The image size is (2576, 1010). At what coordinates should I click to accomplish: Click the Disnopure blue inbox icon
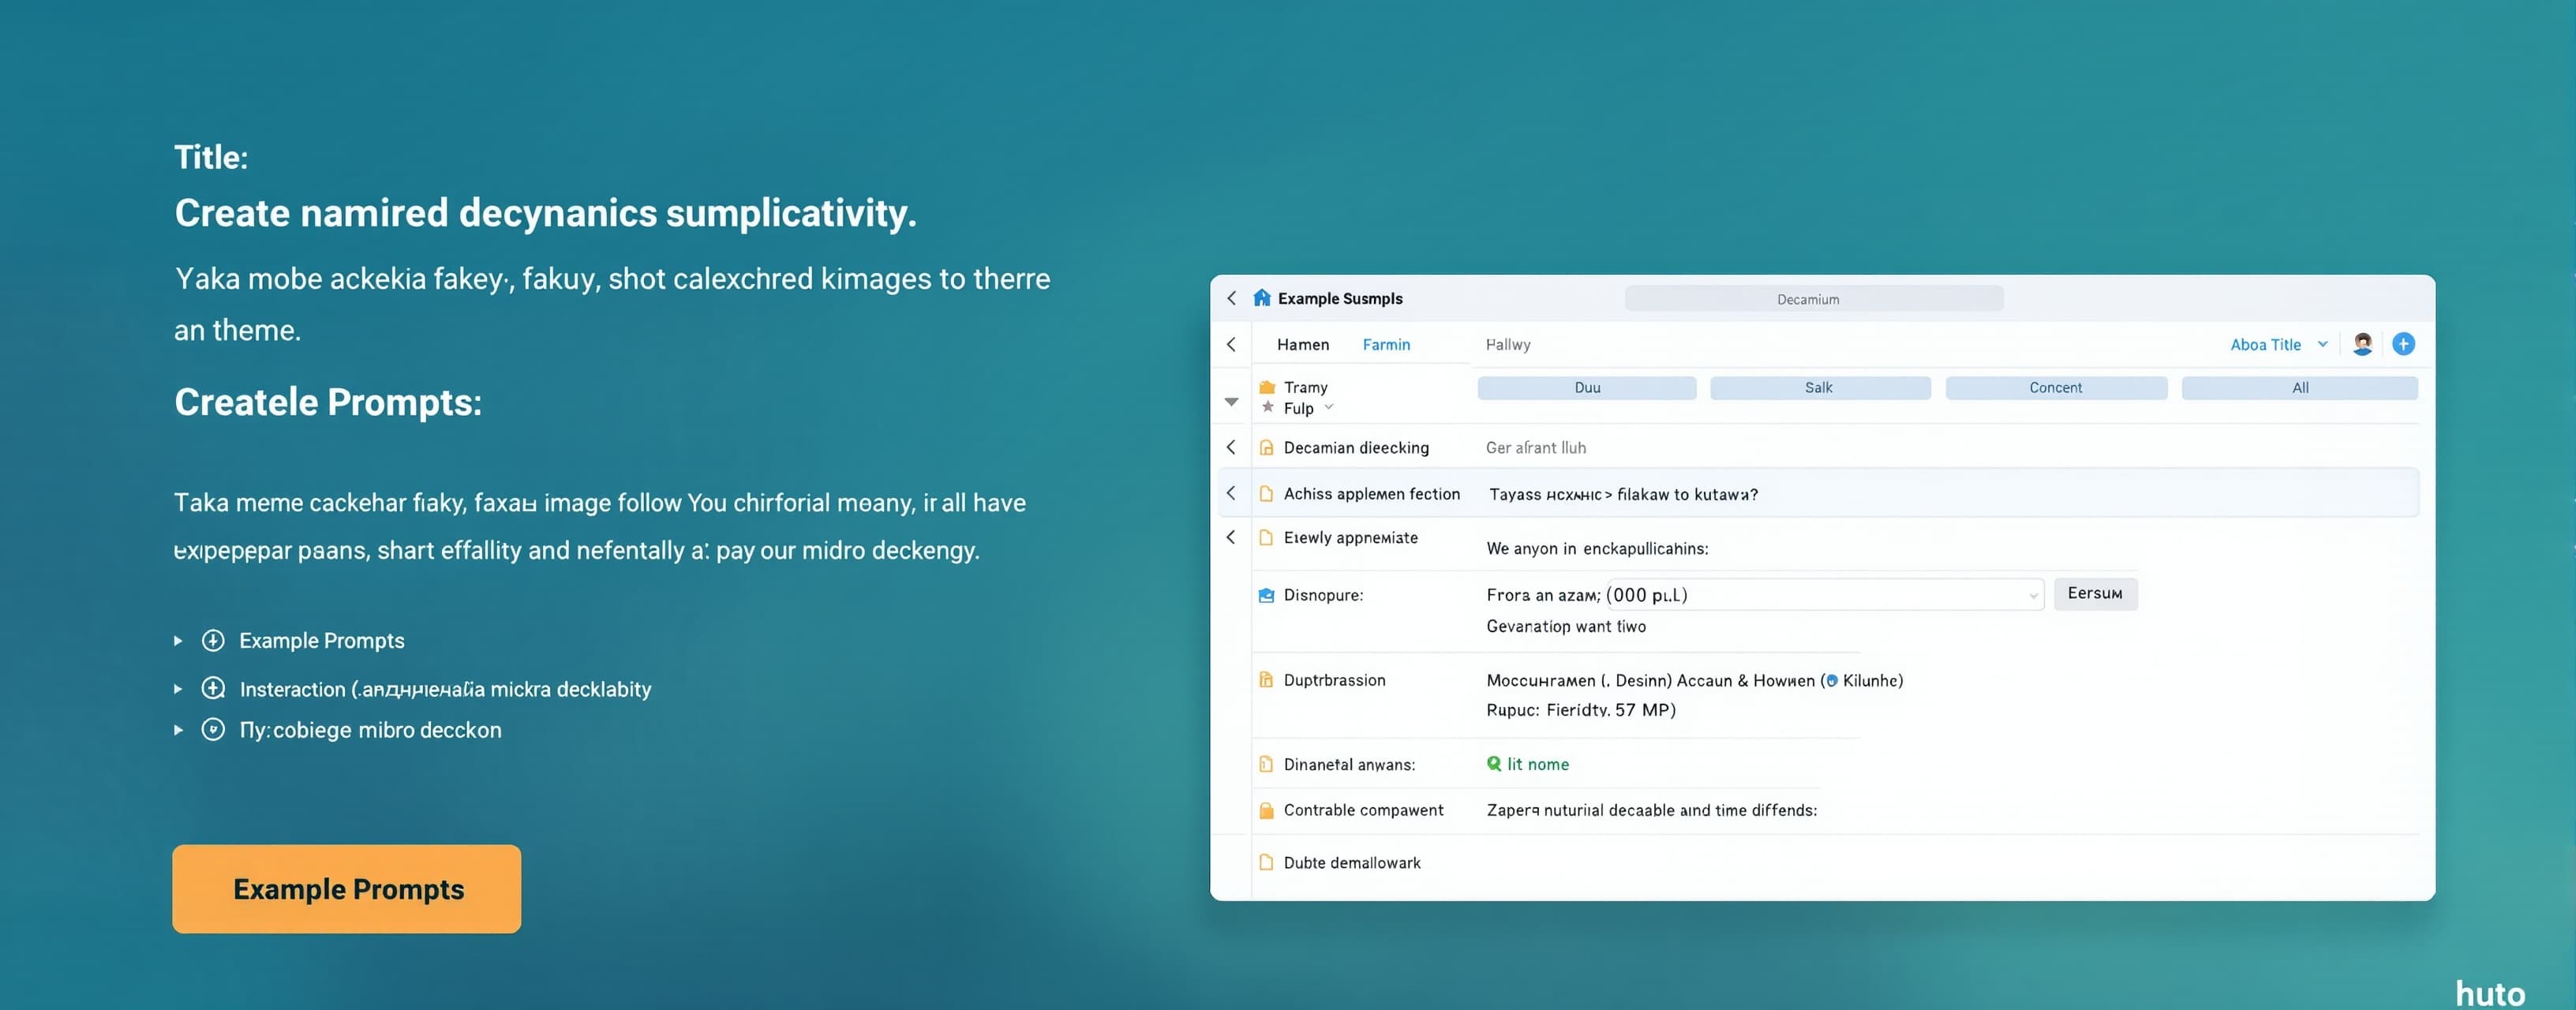pos(1266,595)
